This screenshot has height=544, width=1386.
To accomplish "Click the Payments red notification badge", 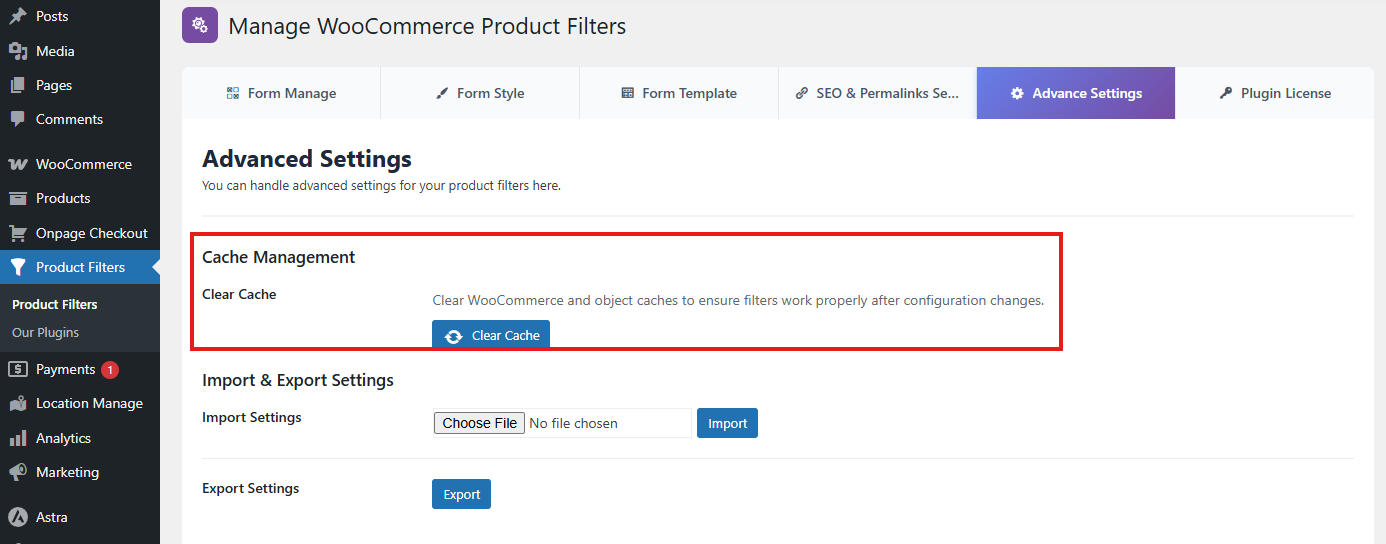I will [110, 369].
